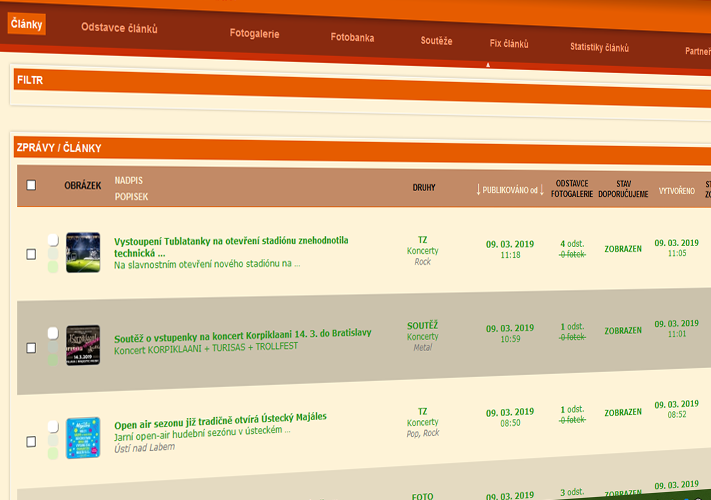Click the Ústecký Majáles article thumbnail
This screenshot has width=711, height=500.
pos(83,438)
